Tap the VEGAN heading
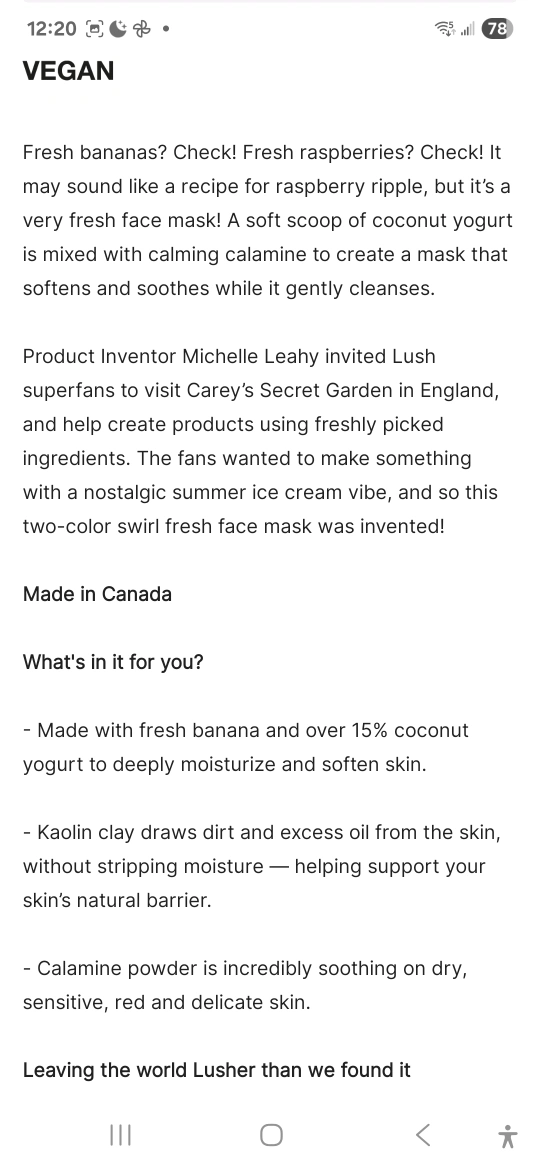 pyautogui.click(x=69, y=71)
